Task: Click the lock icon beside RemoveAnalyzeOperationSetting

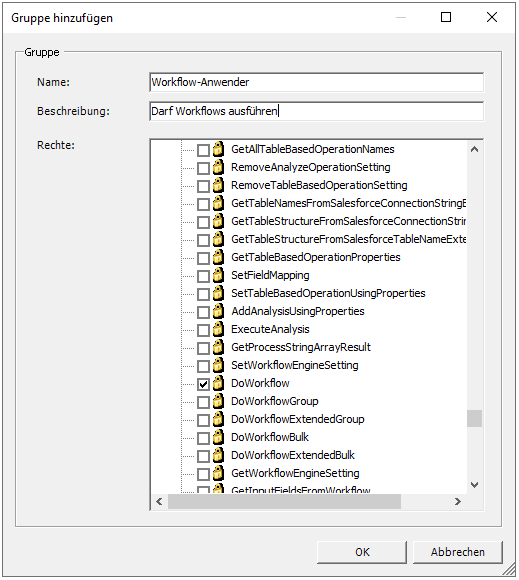Action: point(218,167)
